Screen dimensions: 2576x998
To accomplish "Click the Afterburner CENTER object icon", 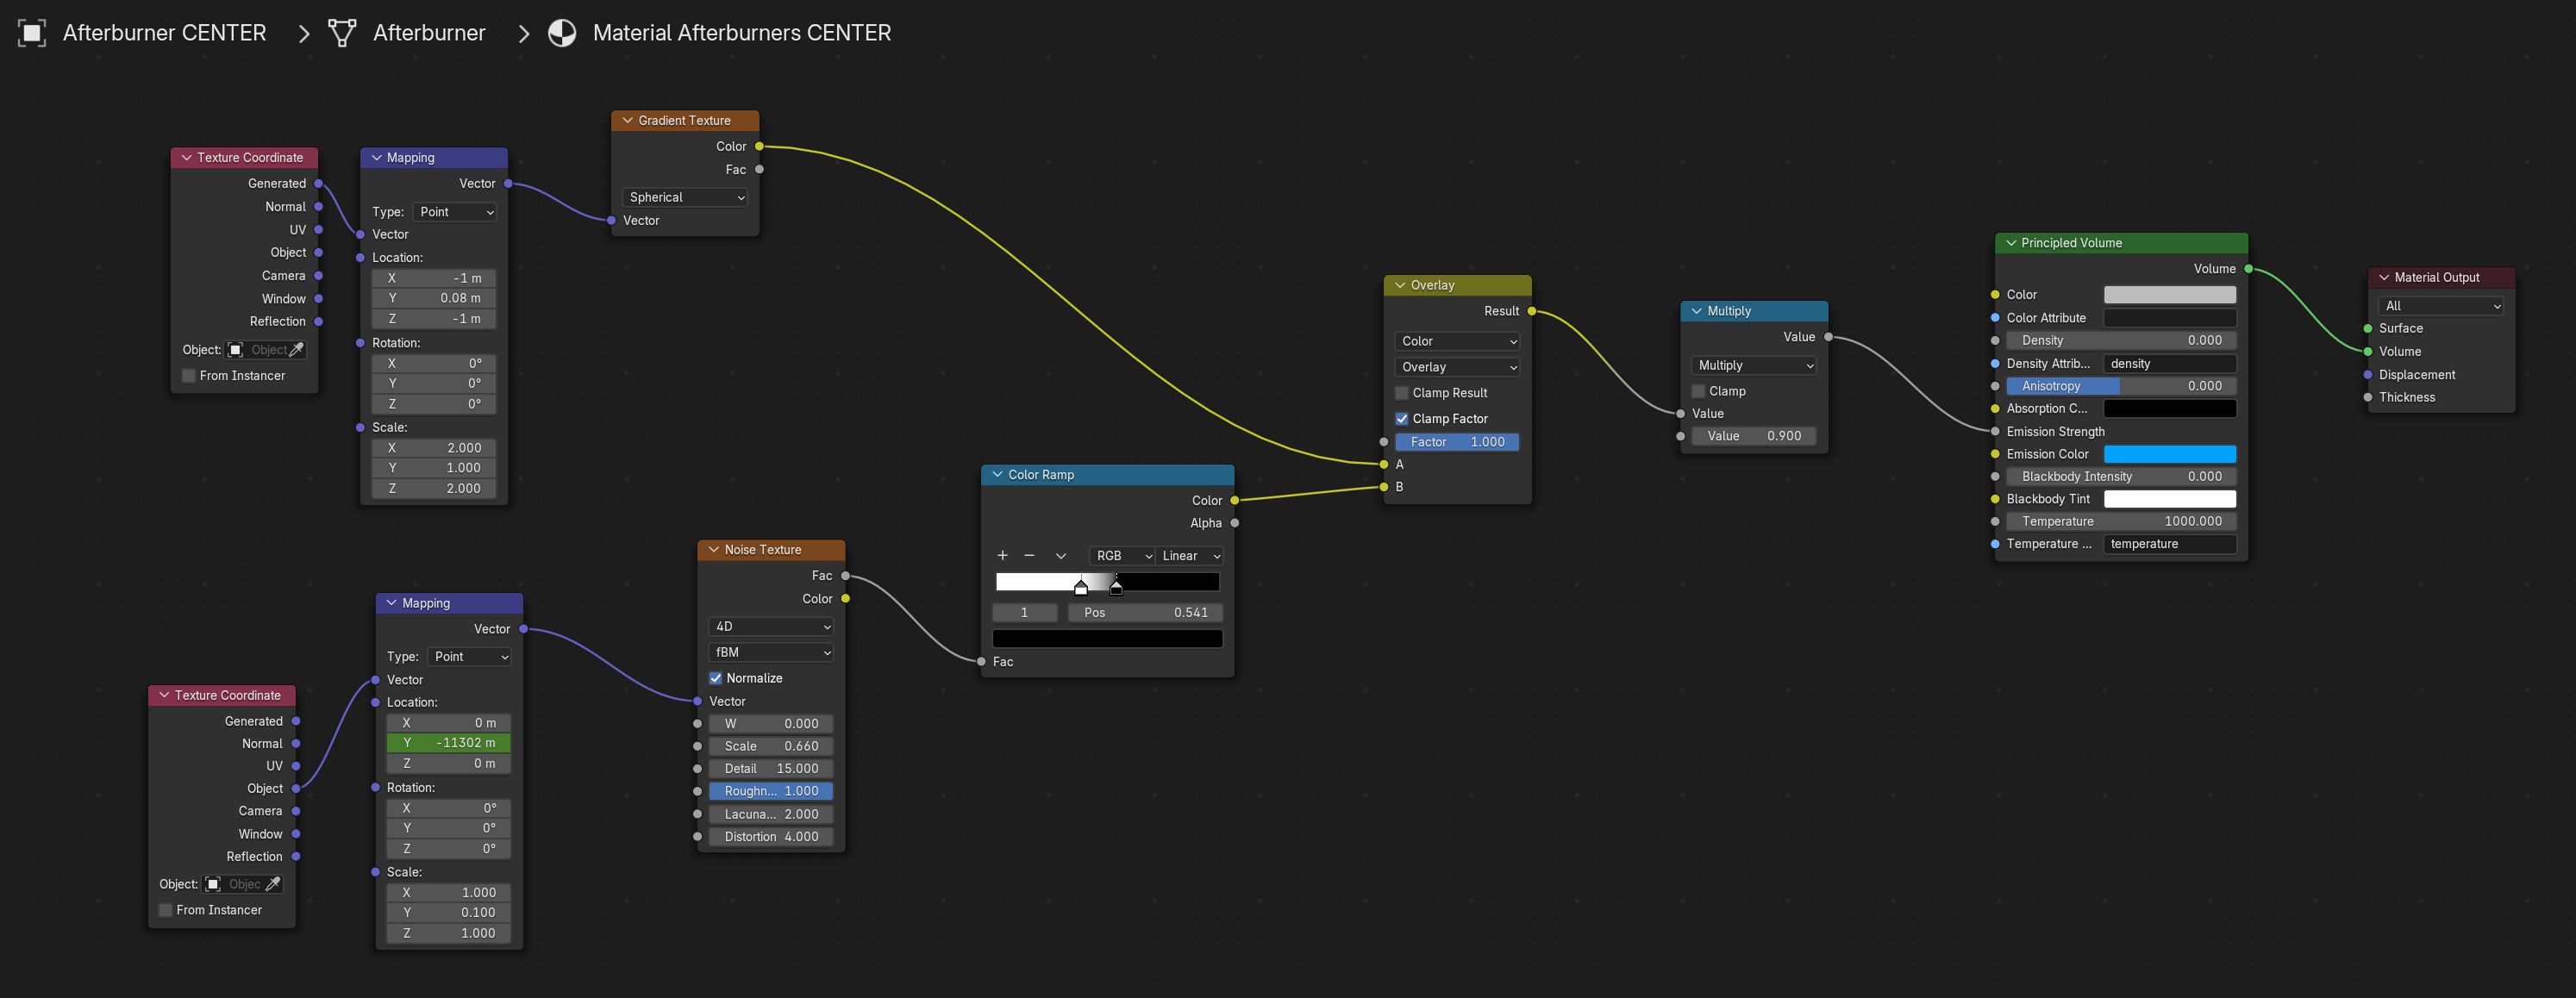I will pos(32,33).
